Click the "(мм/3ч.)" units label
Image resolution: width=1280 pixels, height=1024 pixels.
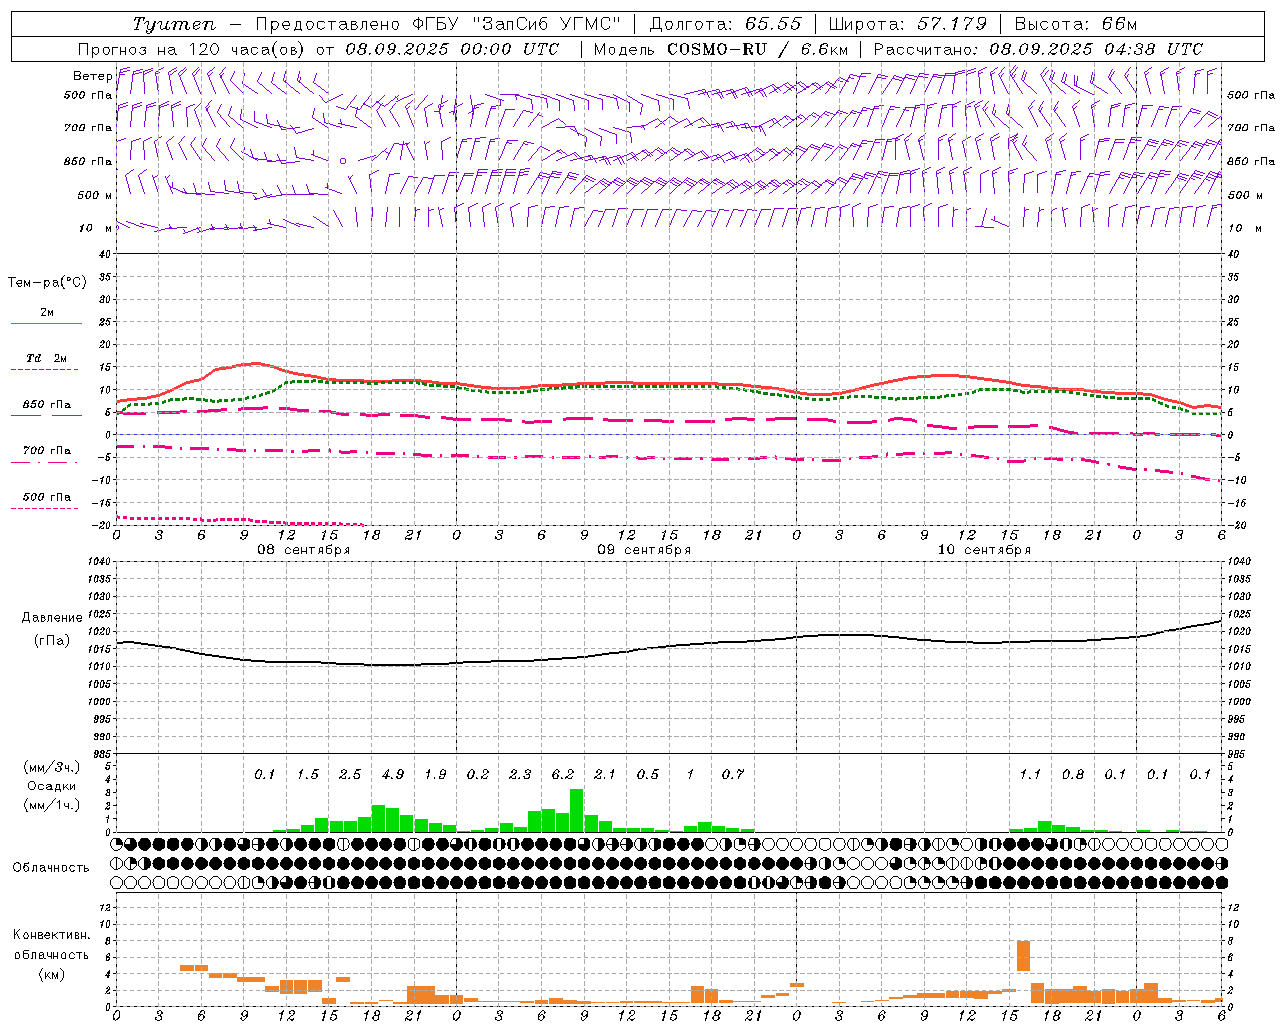51,767
